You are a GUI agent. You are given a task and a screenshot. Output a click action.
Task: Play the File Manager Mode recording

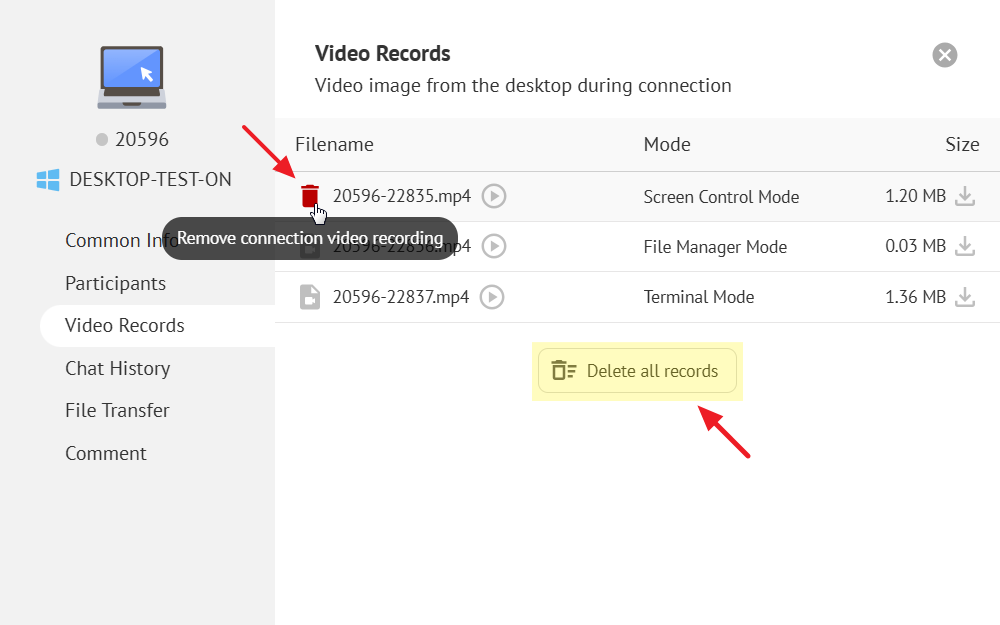tap(493, 246)
